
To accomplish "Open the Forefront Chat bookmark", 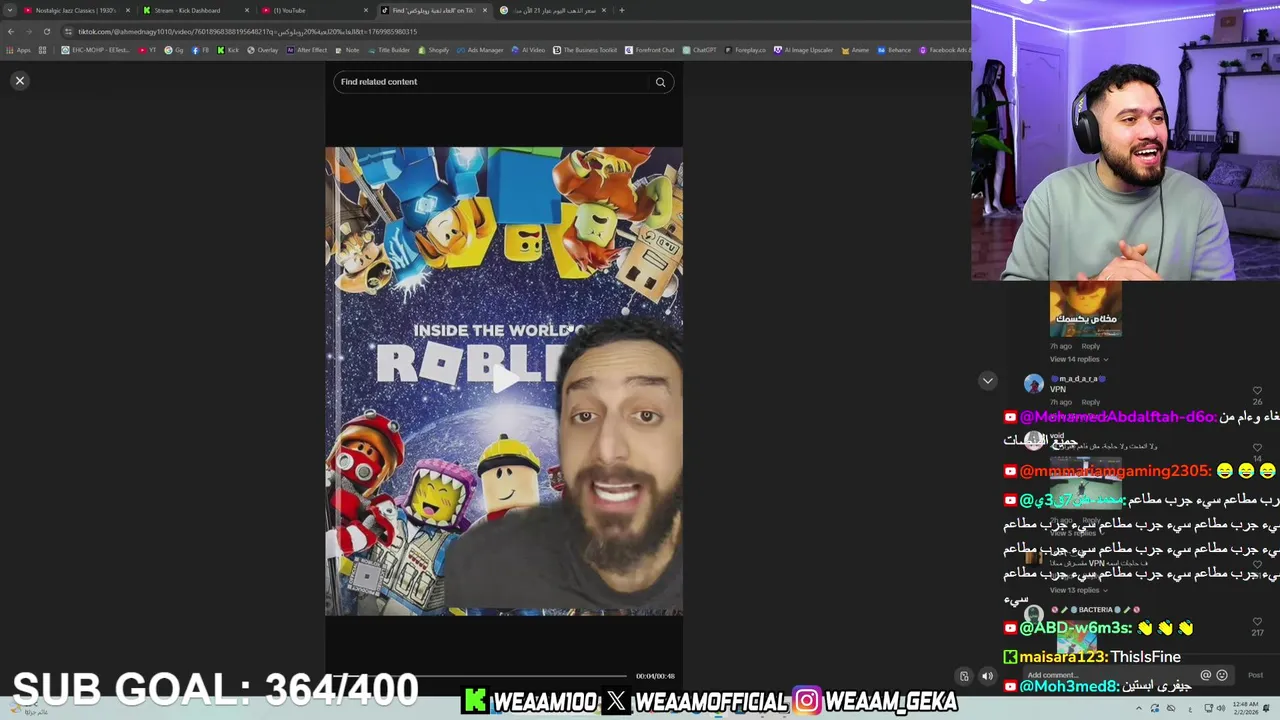I will point(650,50).
